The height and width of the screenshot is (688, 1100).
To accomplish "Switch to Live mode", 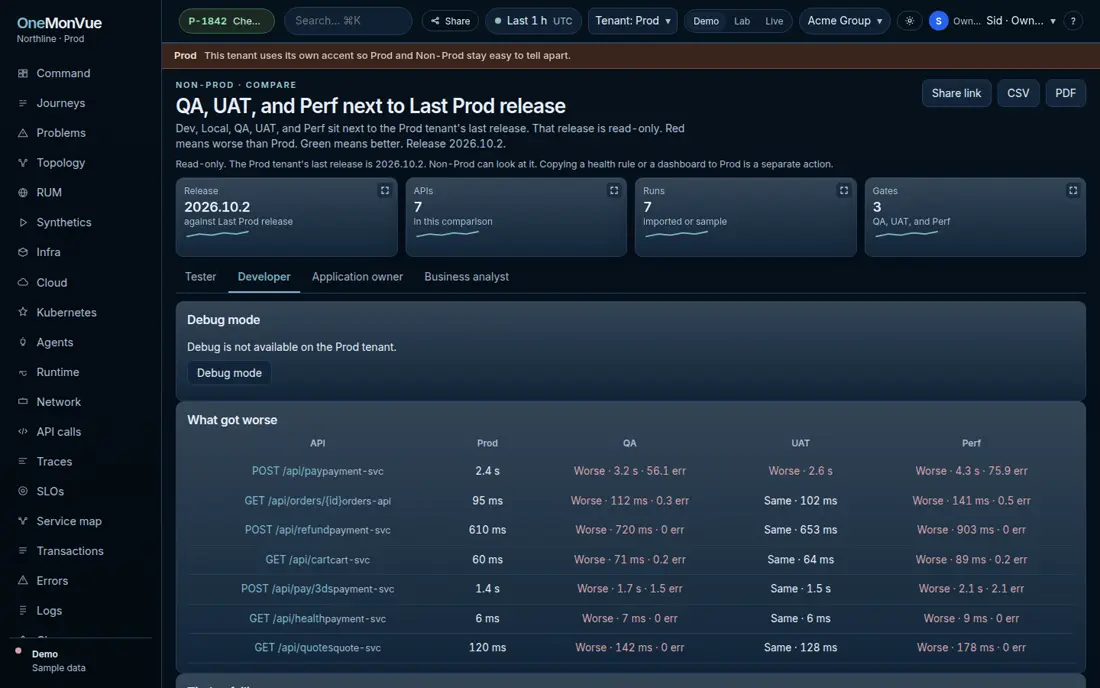I will point(774,21).
